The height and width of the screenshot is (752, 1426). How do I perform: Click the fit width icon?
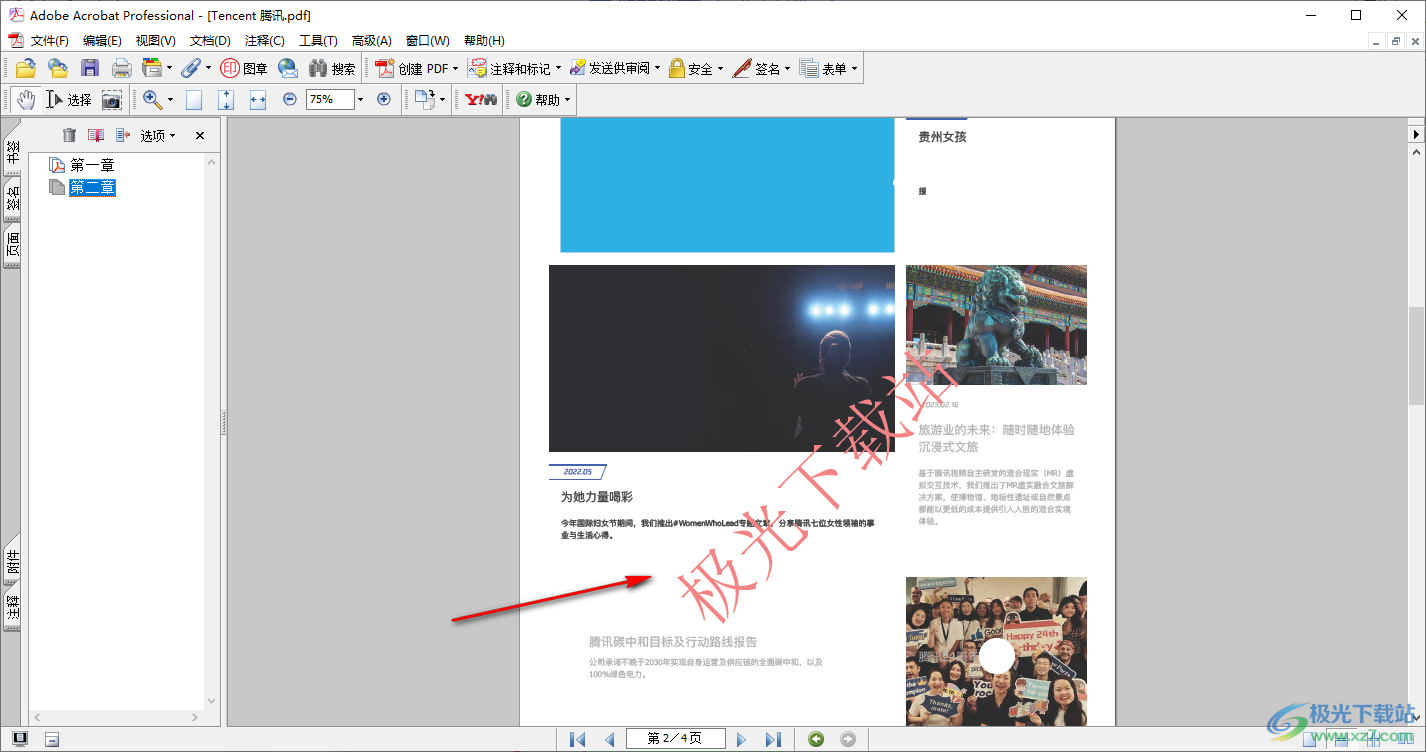point(258,99)
